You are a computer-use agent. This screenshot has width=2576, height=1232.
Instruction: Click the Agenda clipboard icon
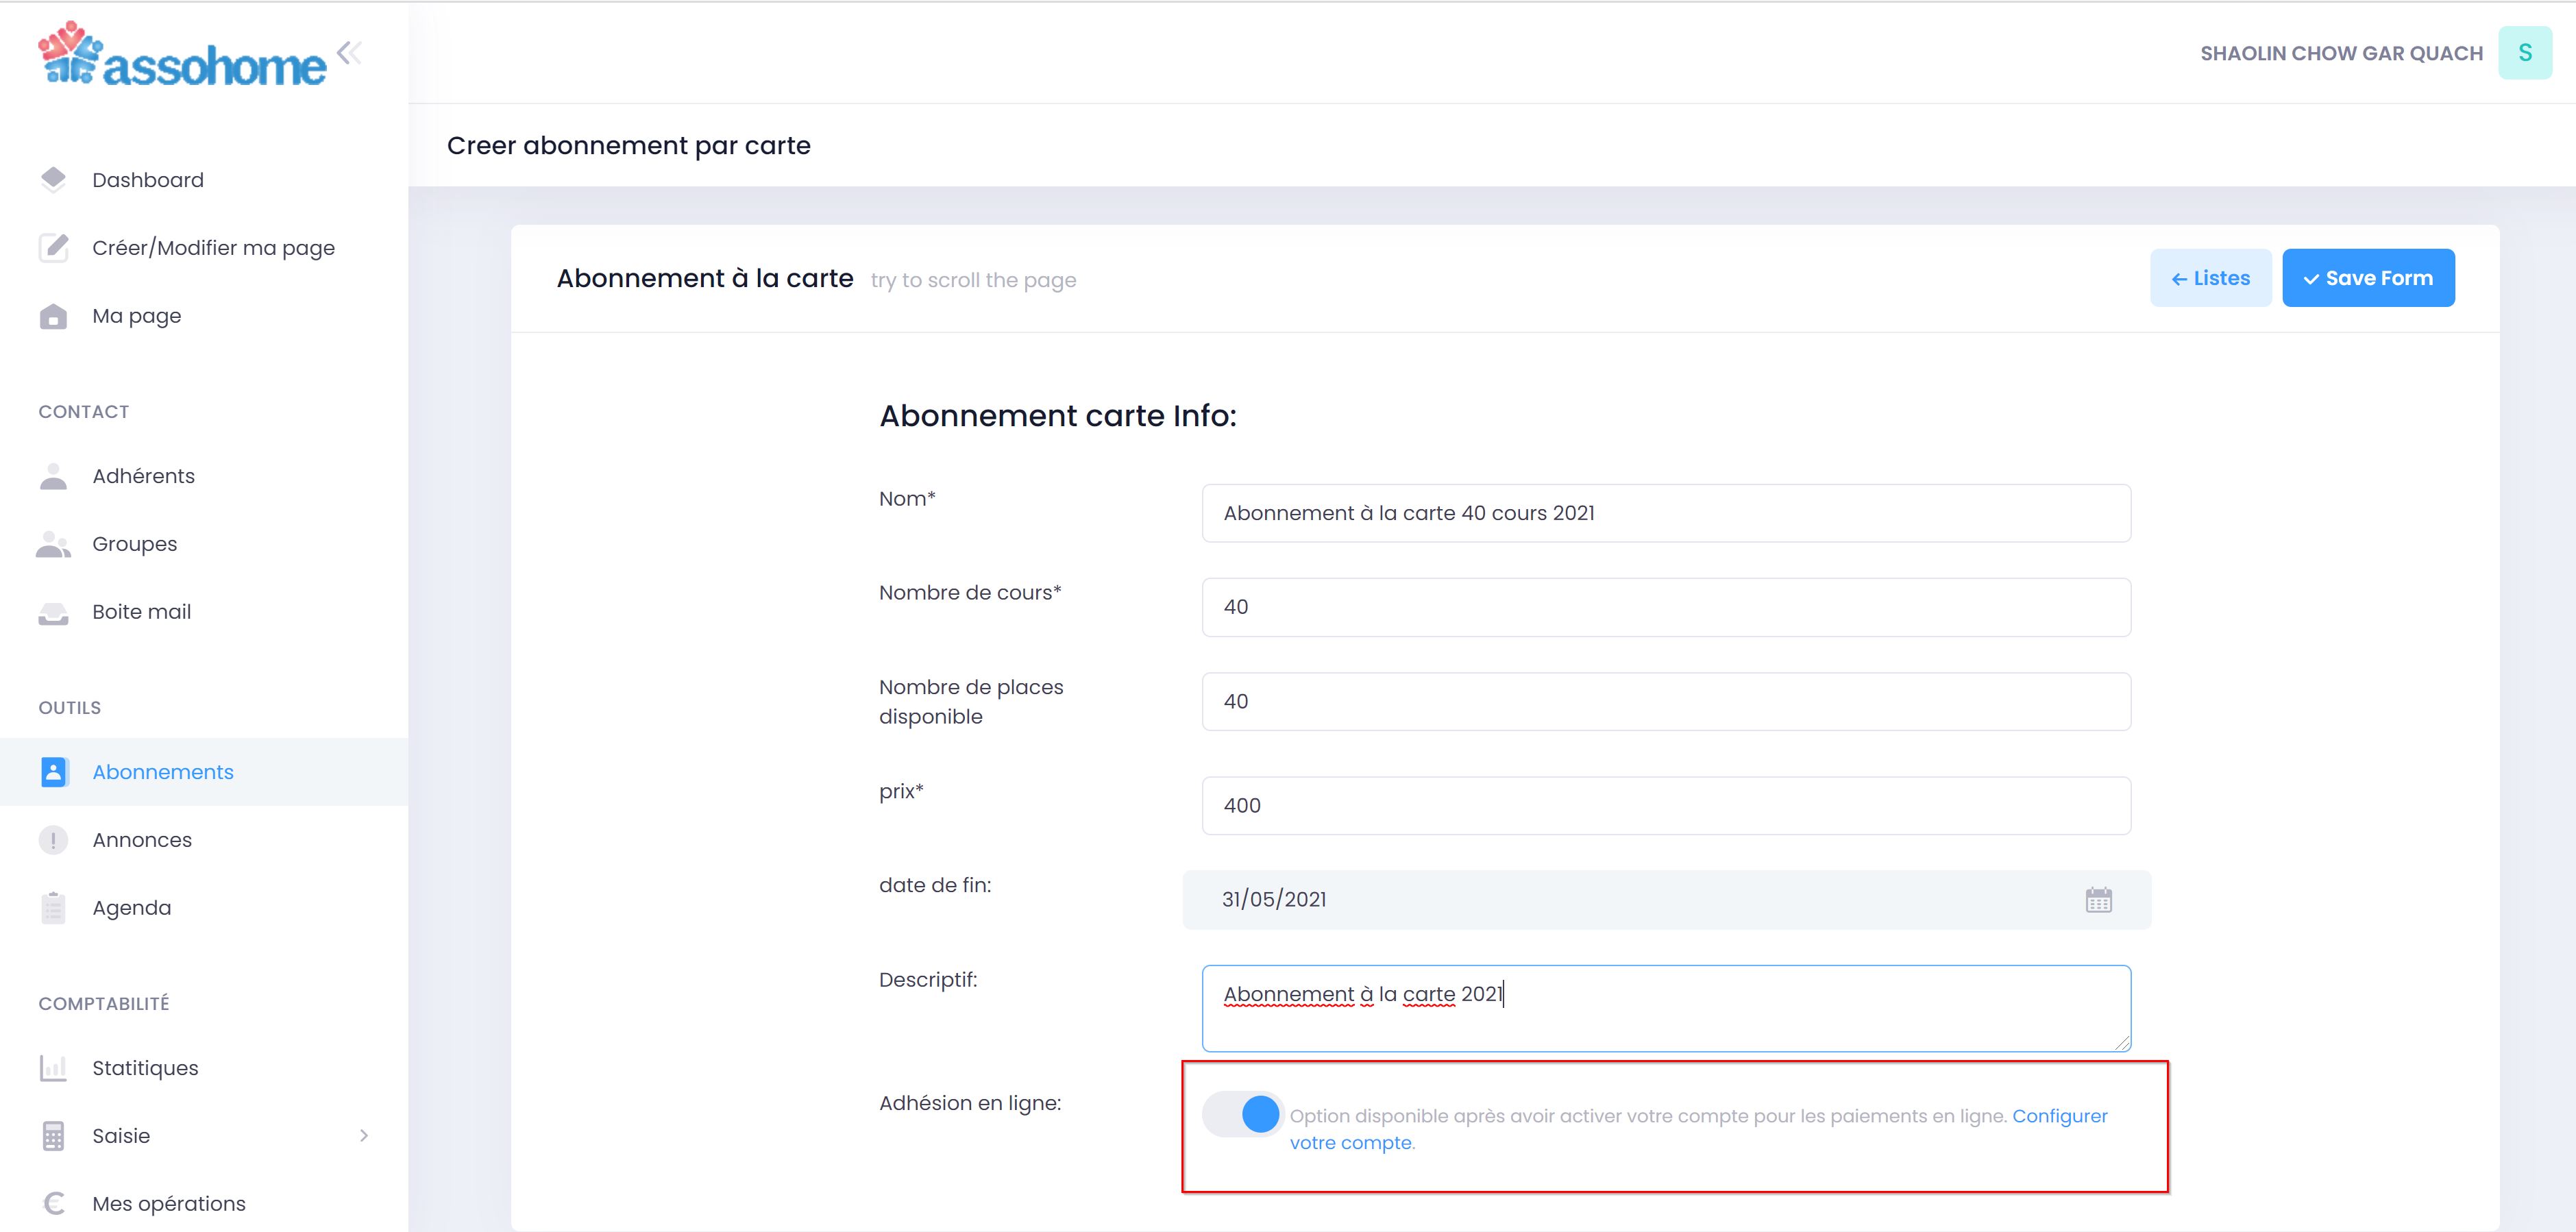[53, 908]
